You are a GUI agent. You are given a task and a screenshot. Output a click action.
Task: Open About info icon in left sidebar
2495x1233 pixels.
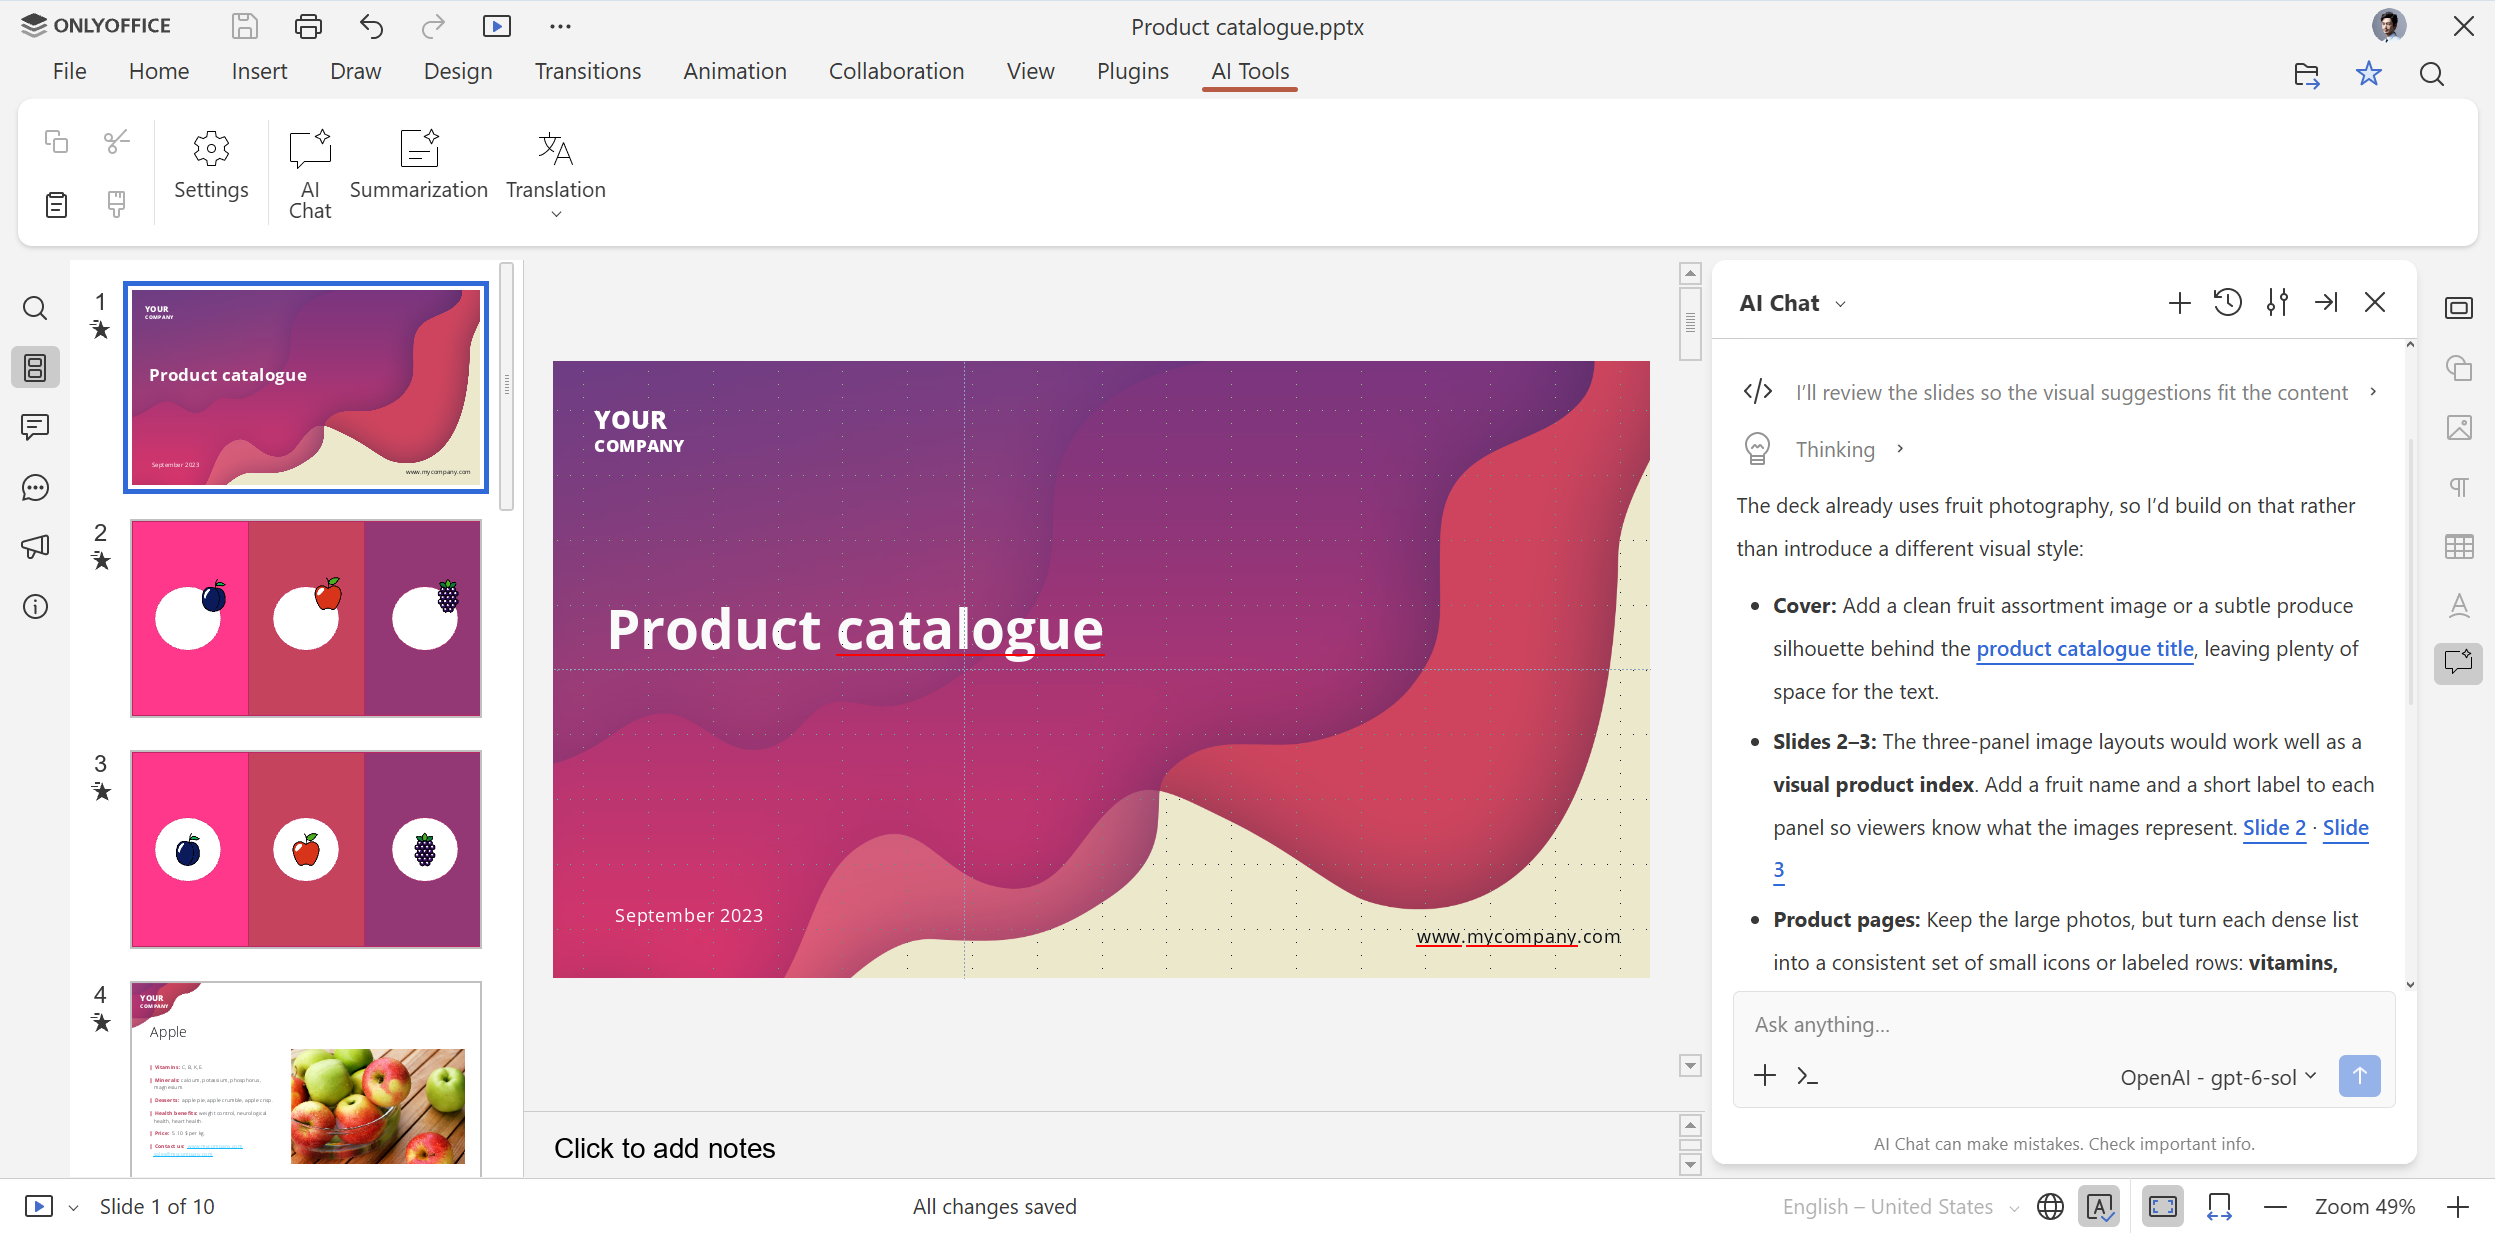pos(35,607)
